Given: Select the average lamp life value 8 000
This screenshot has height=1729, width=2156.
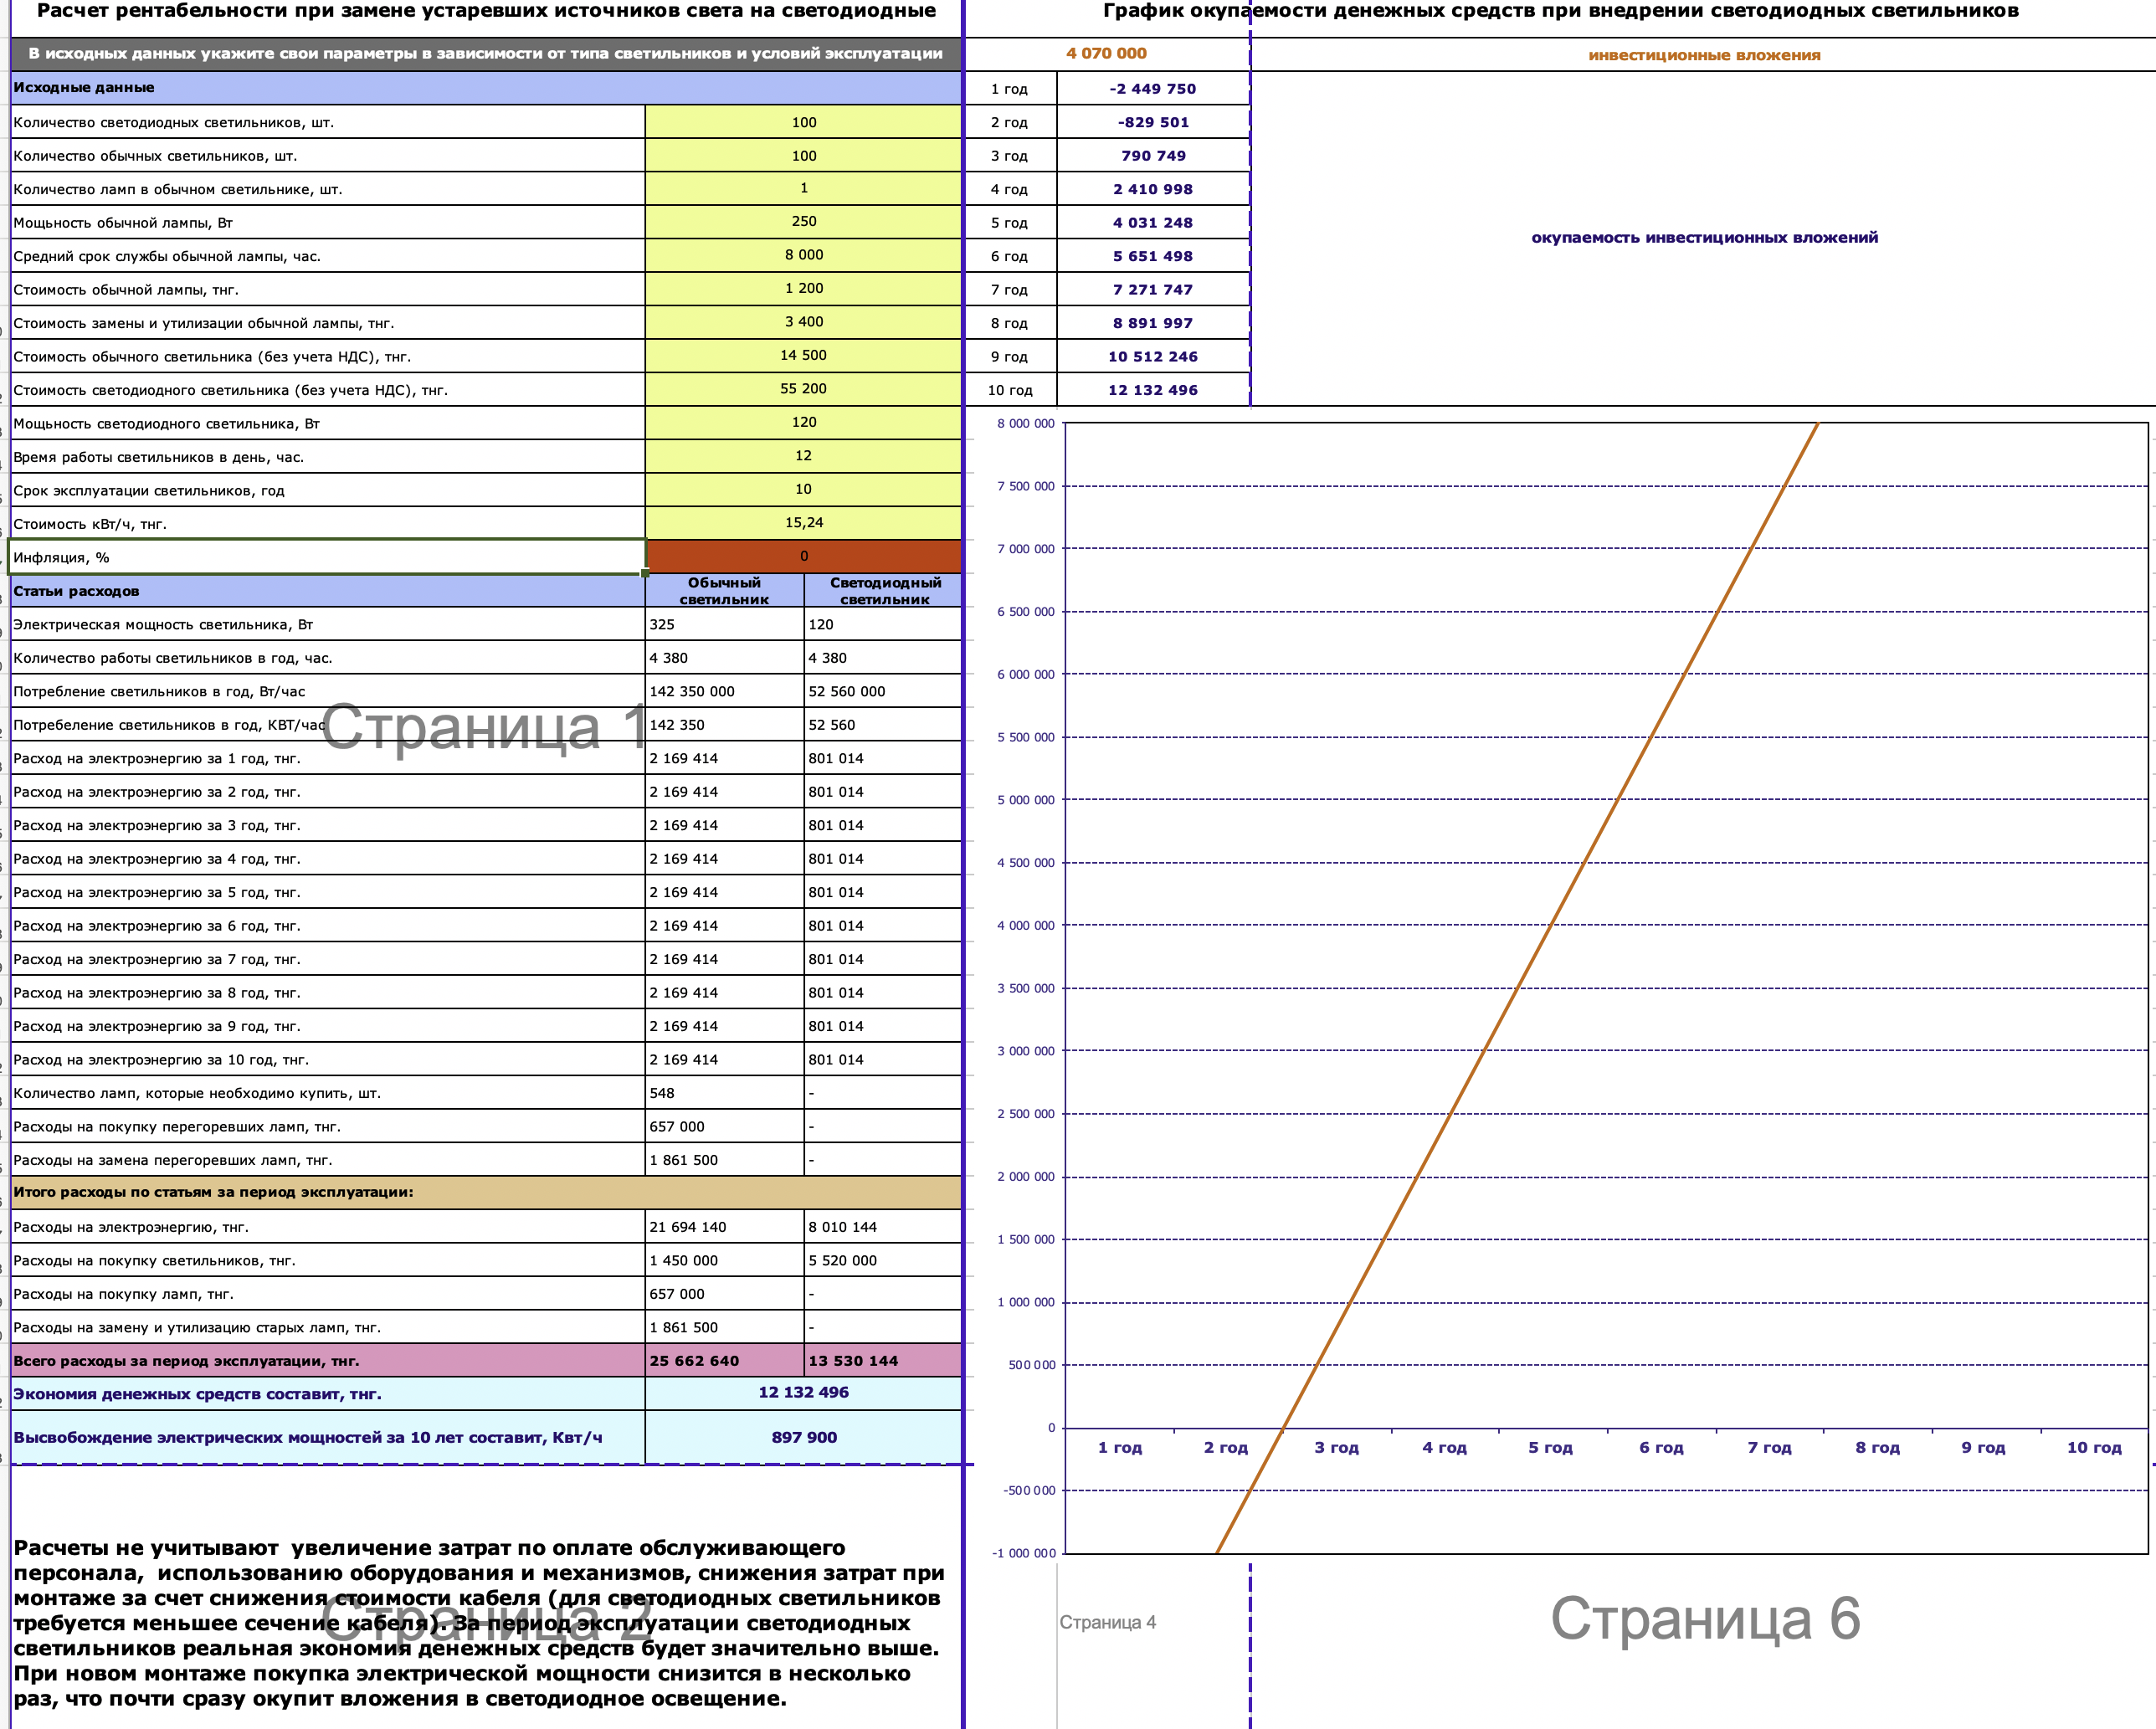Looking at the screenshot, I should [803, 255].
